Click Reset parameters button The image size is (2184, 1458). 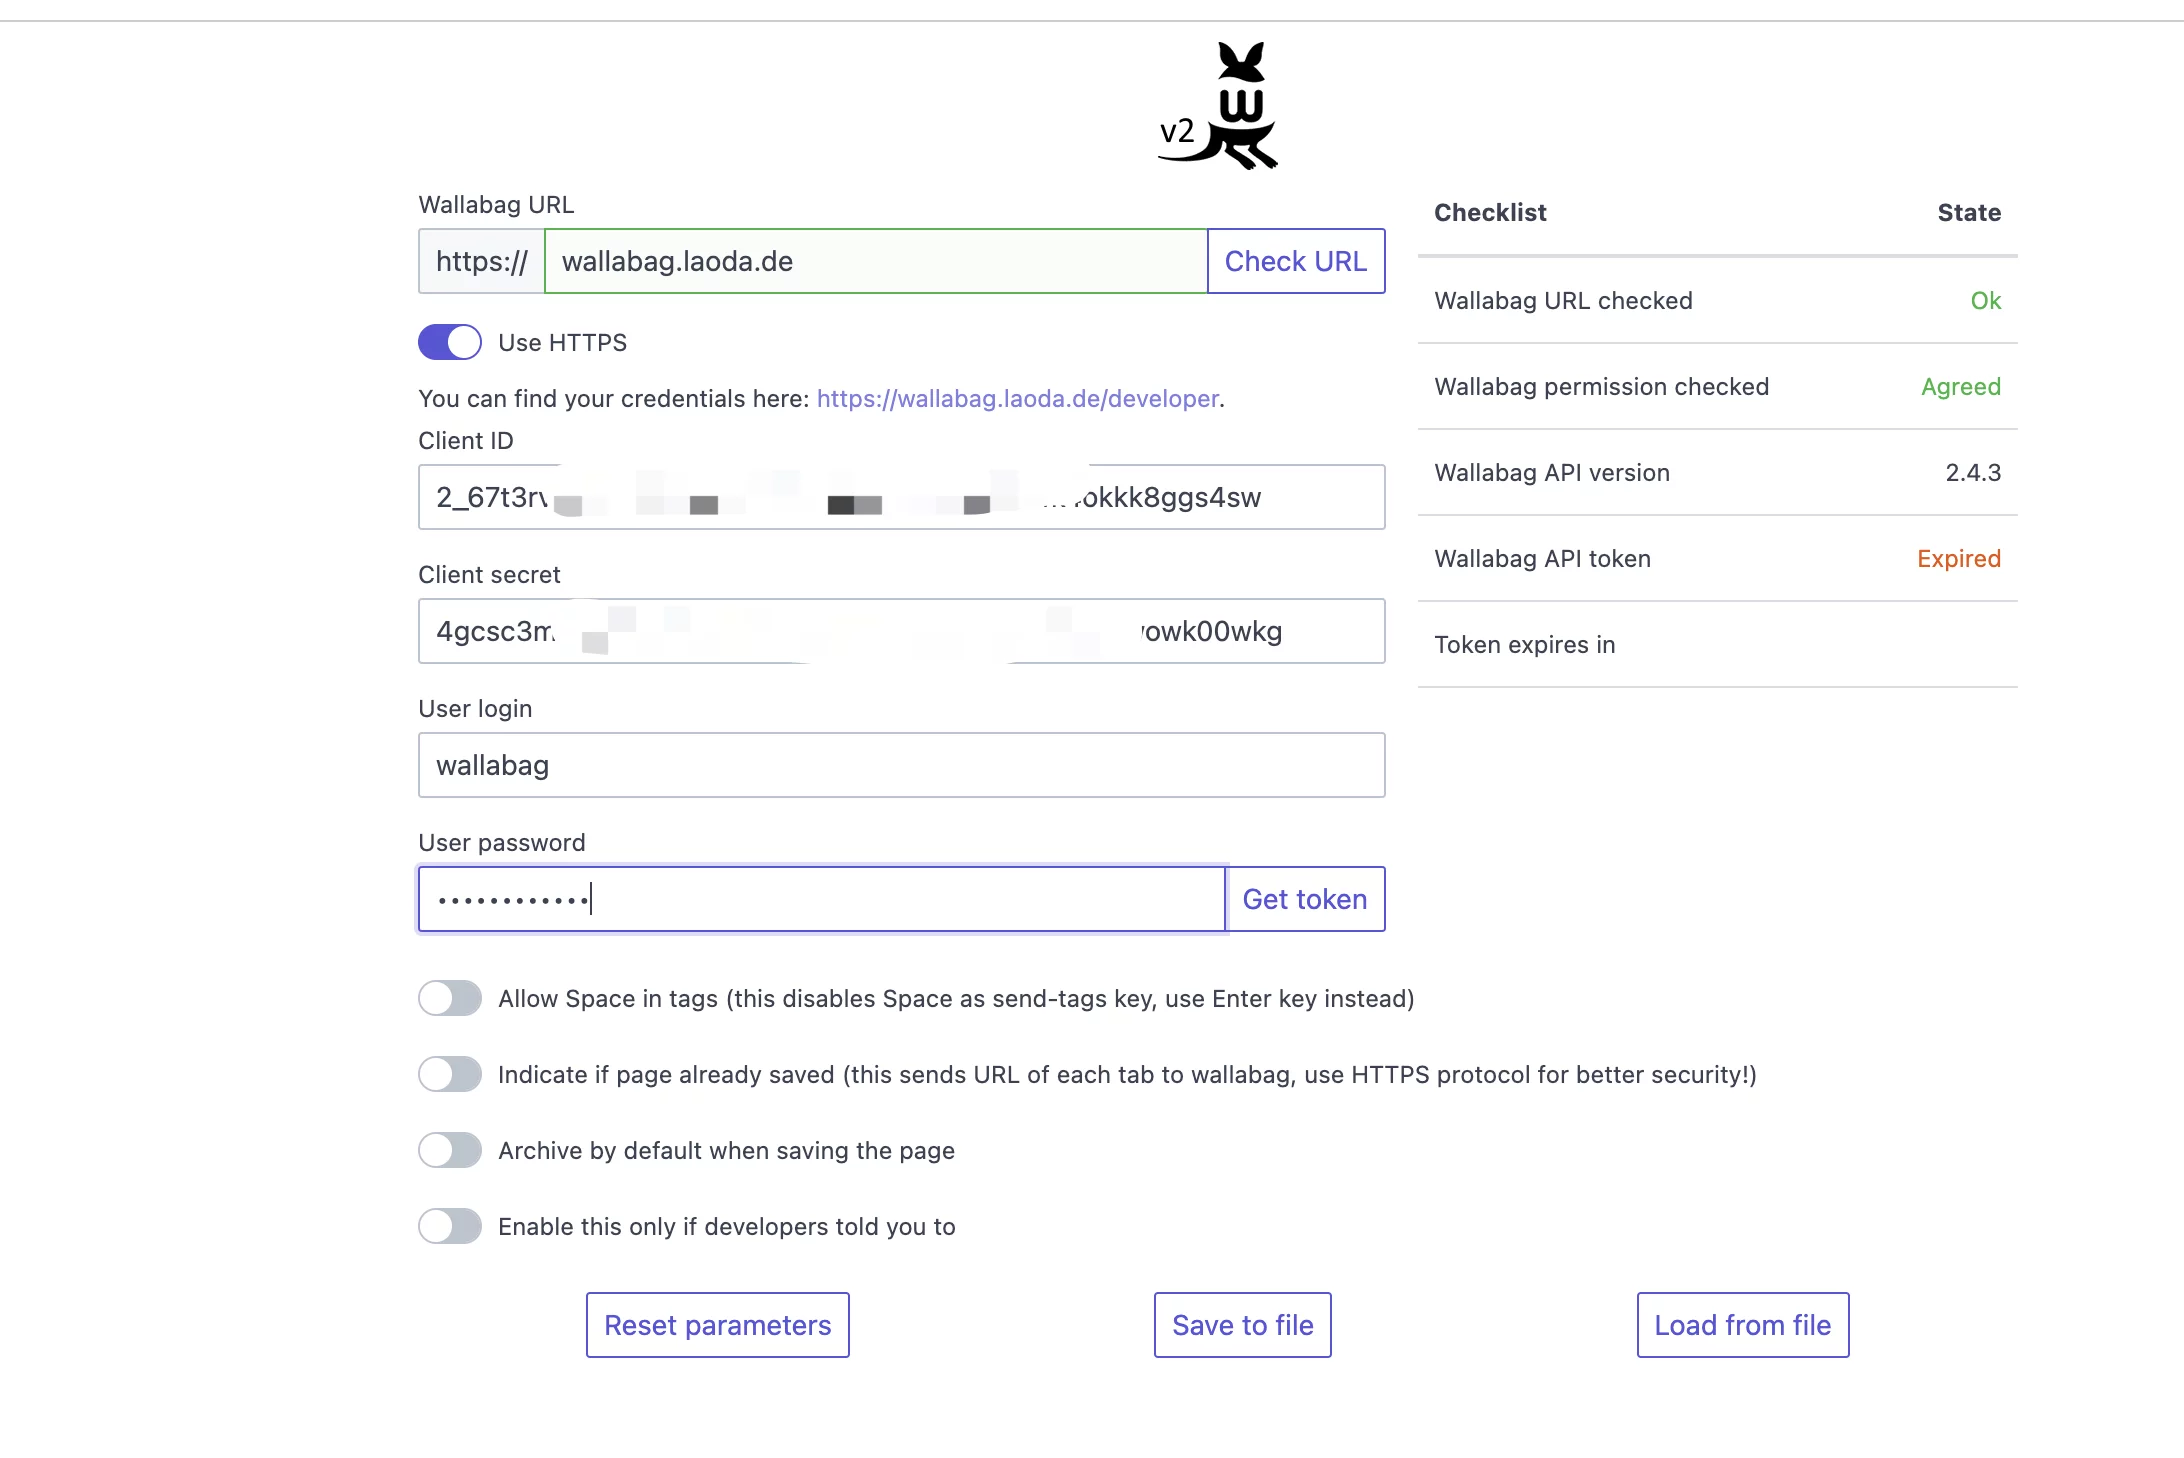tap(717, 1325)
